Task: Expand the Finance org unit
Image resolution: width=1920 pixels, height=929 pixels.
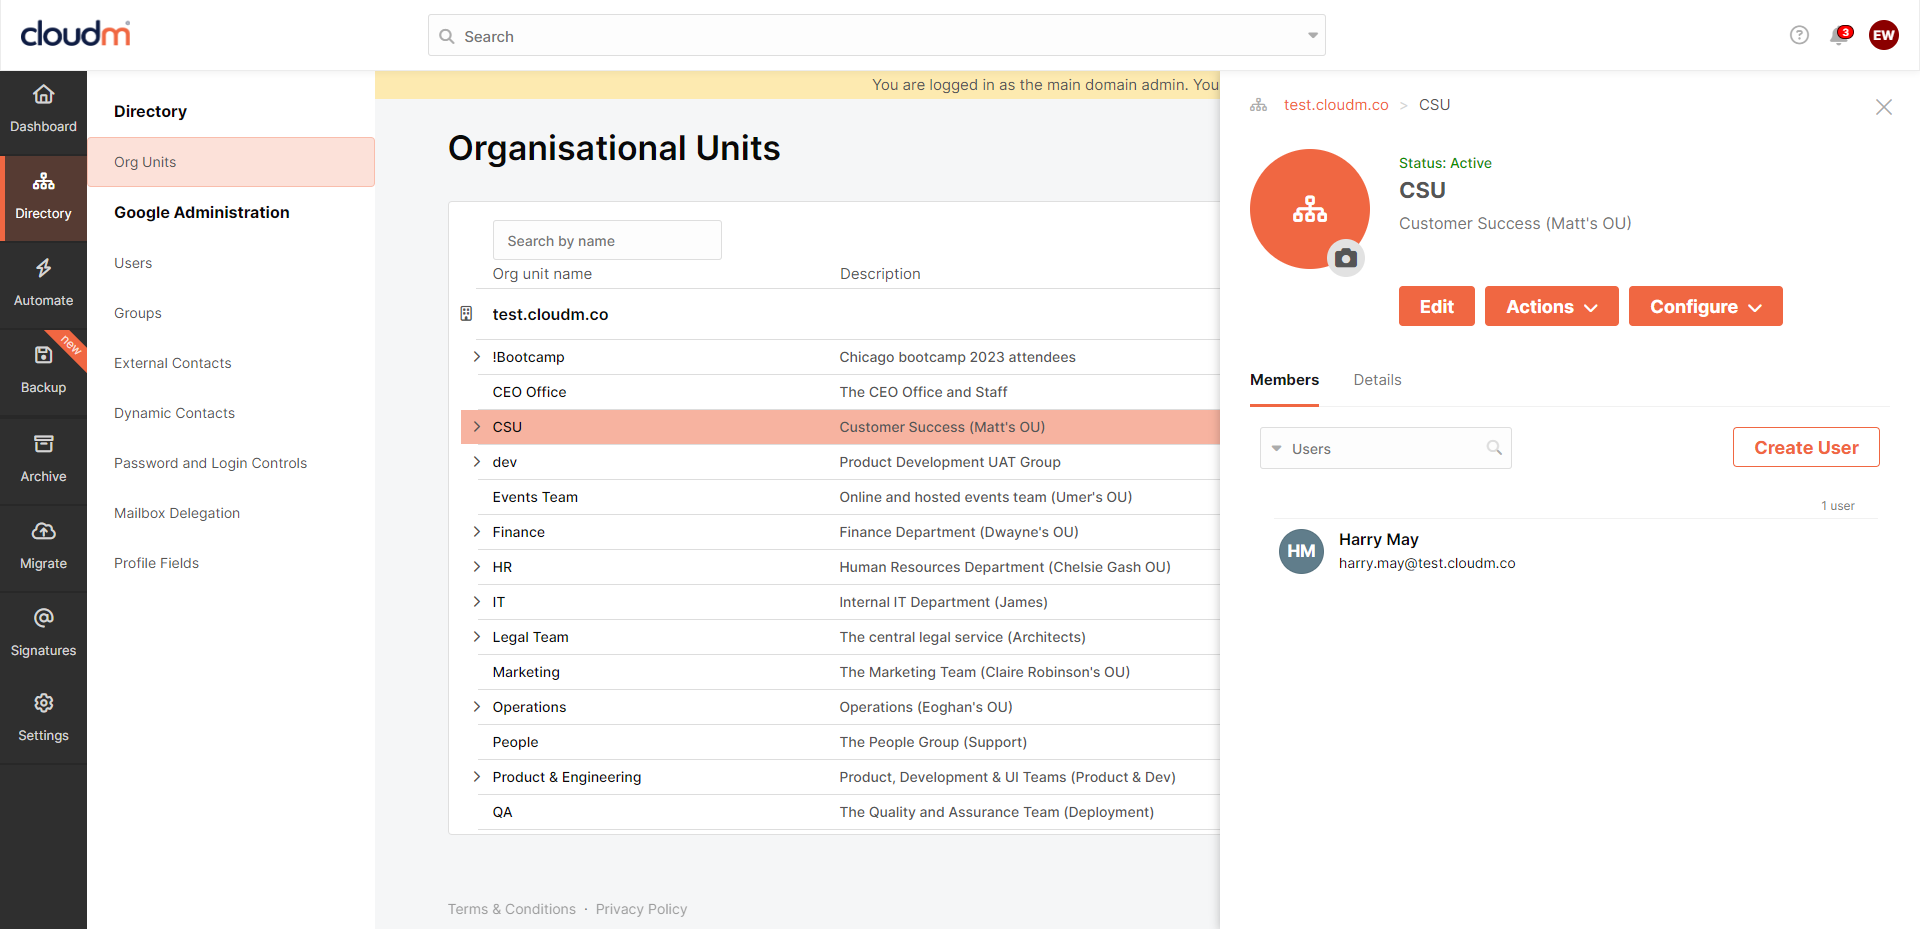Action: click(x=477, y=532)
